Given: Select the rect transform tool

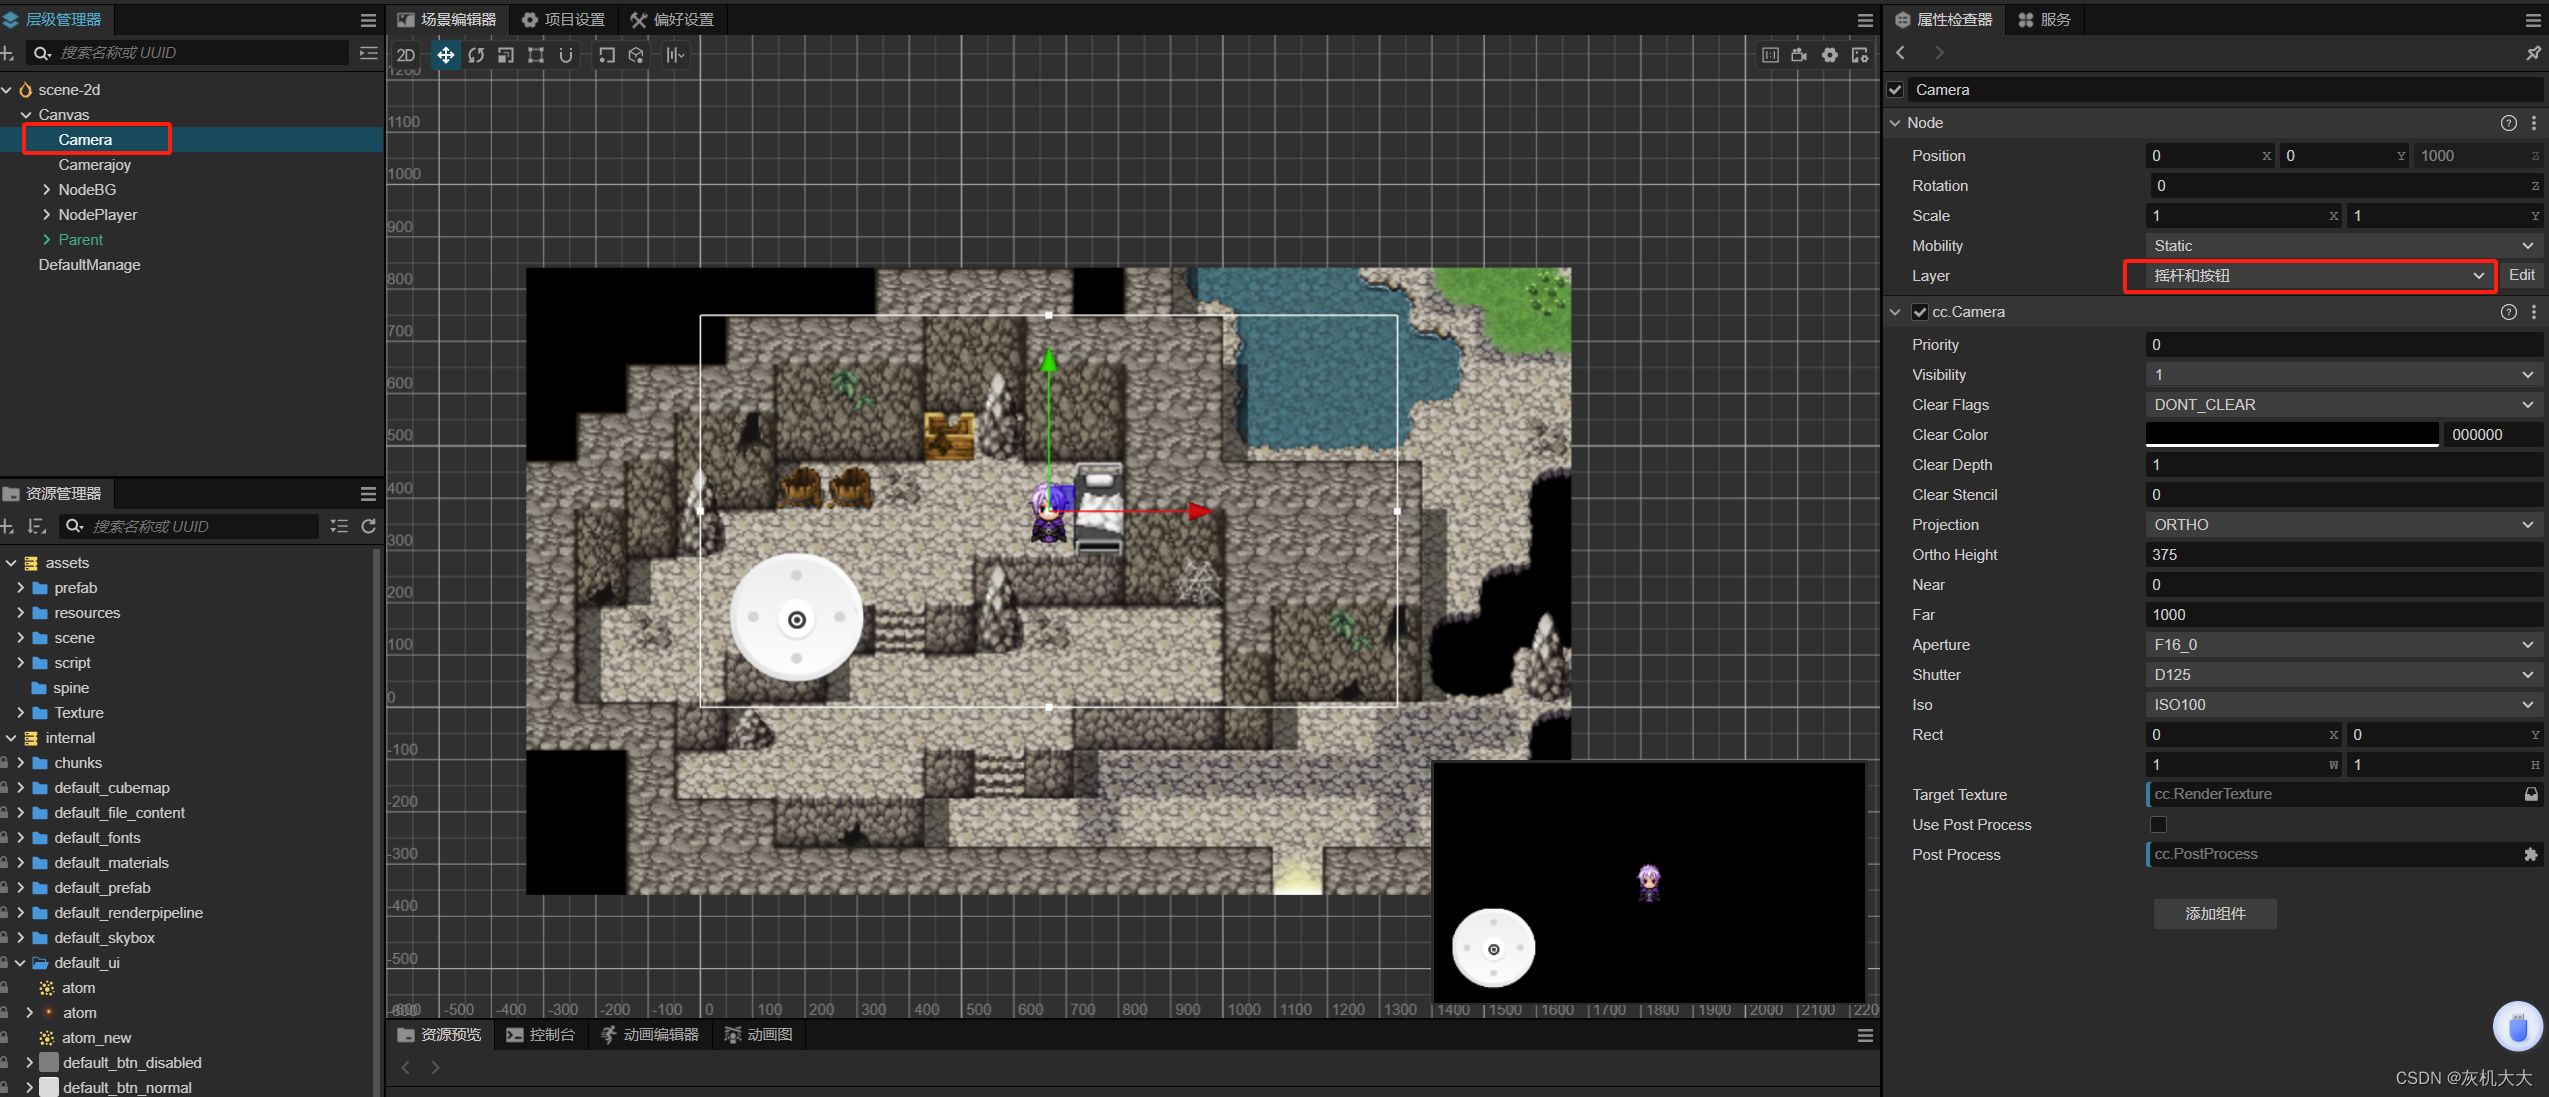Looking at the screenshot, I should click(x=536, y=55).
